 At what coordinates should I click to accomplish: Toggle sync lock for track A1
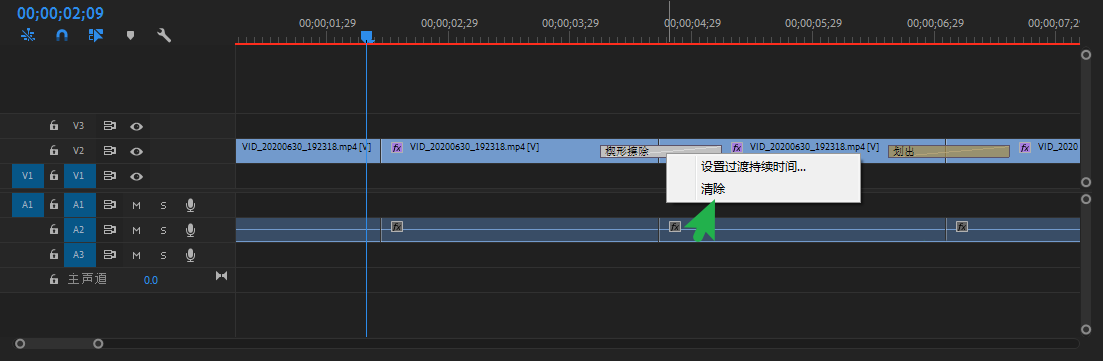109,205
